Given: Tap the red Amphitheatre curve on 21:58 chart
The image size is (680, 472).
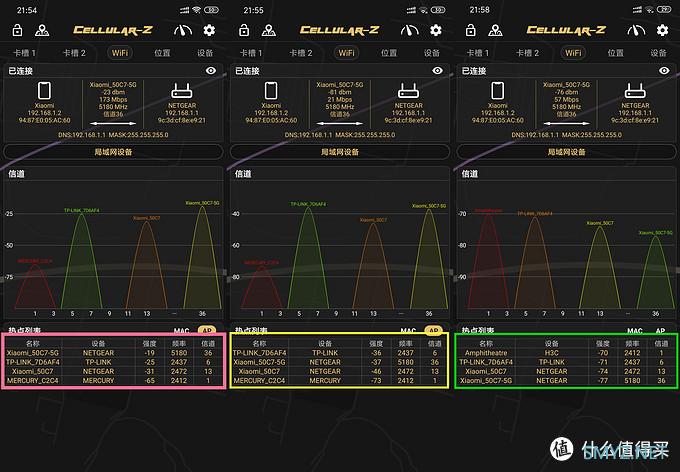Looking at the screenshot, I should pyautogui.click(x=488, y=260).
